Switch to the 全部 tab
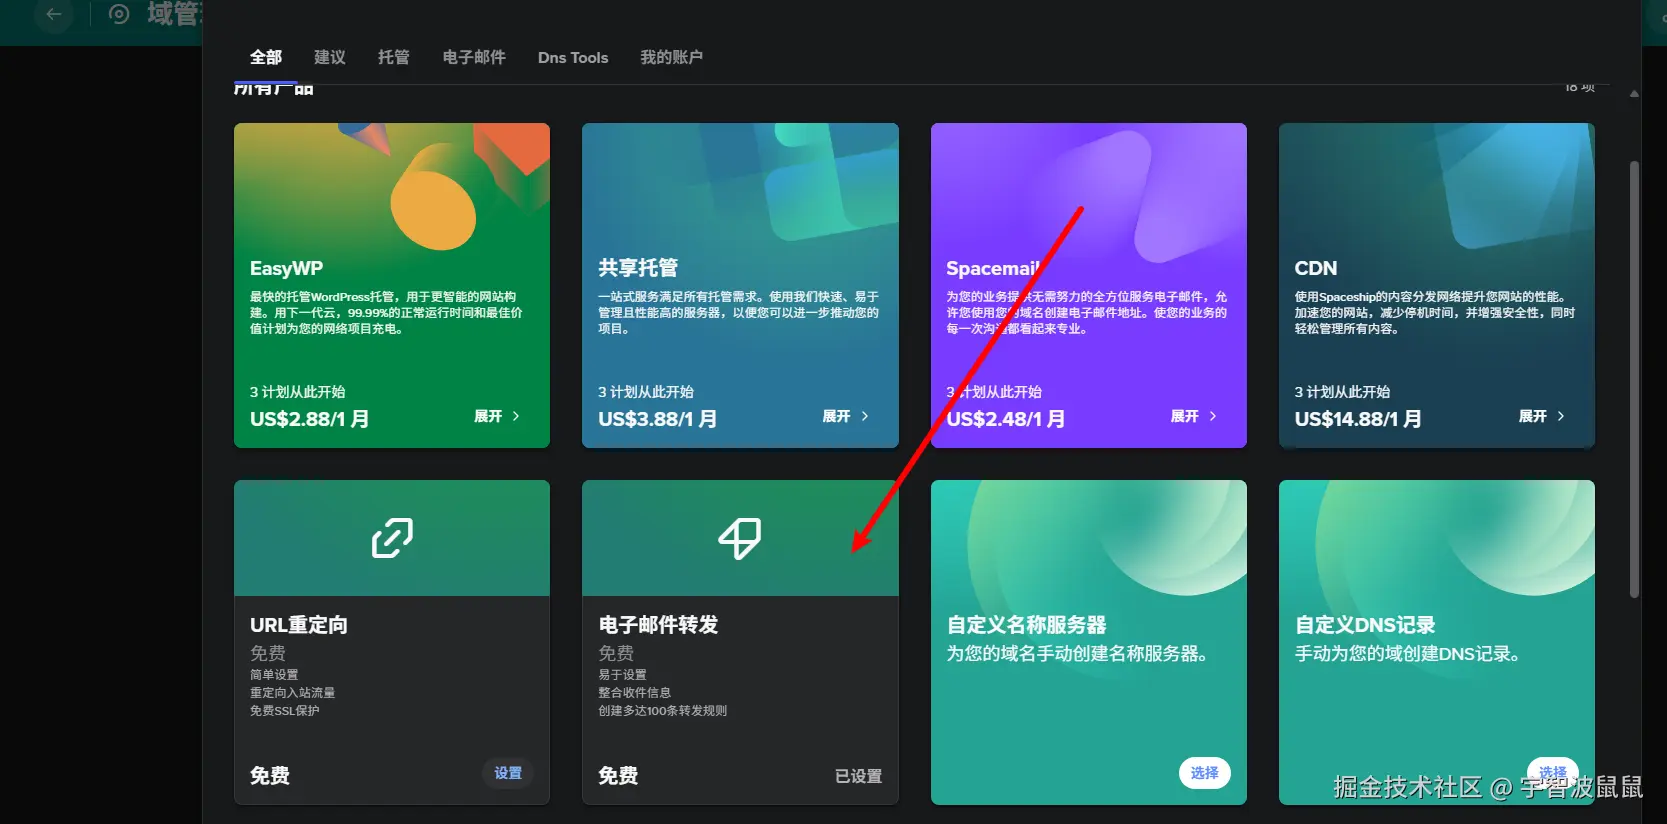This screenshot has height=824, width=1667. [266, 57]
